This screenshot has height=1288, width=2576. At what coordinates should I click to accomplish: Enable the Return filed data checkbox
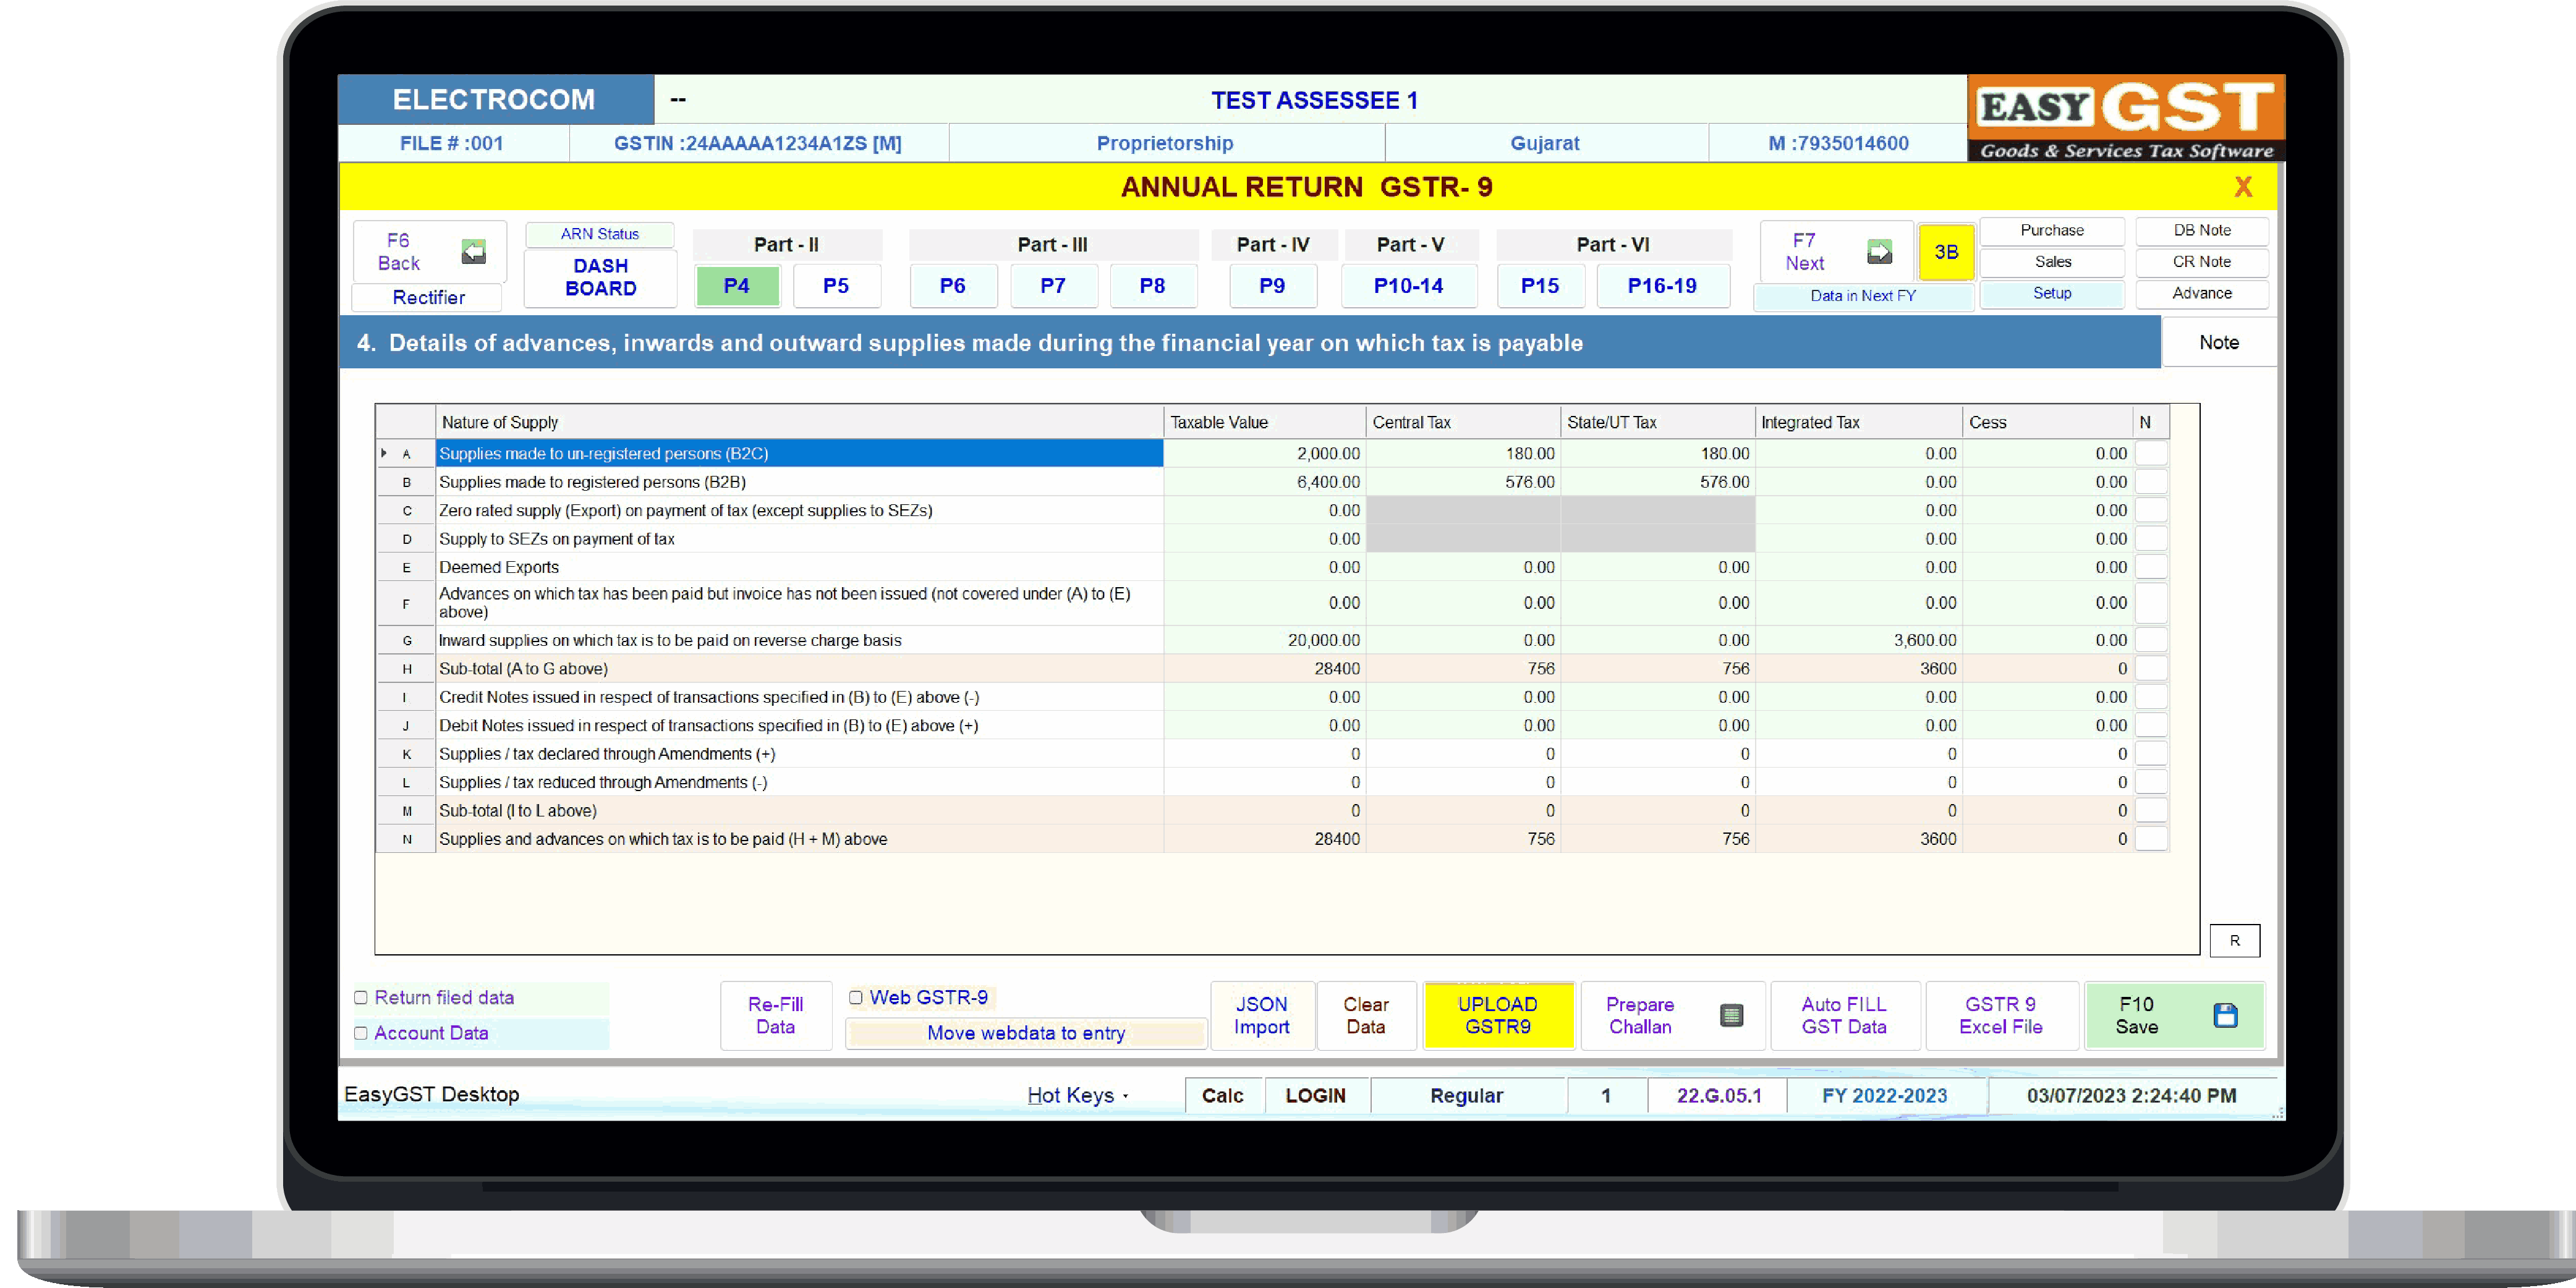[361, 997]
